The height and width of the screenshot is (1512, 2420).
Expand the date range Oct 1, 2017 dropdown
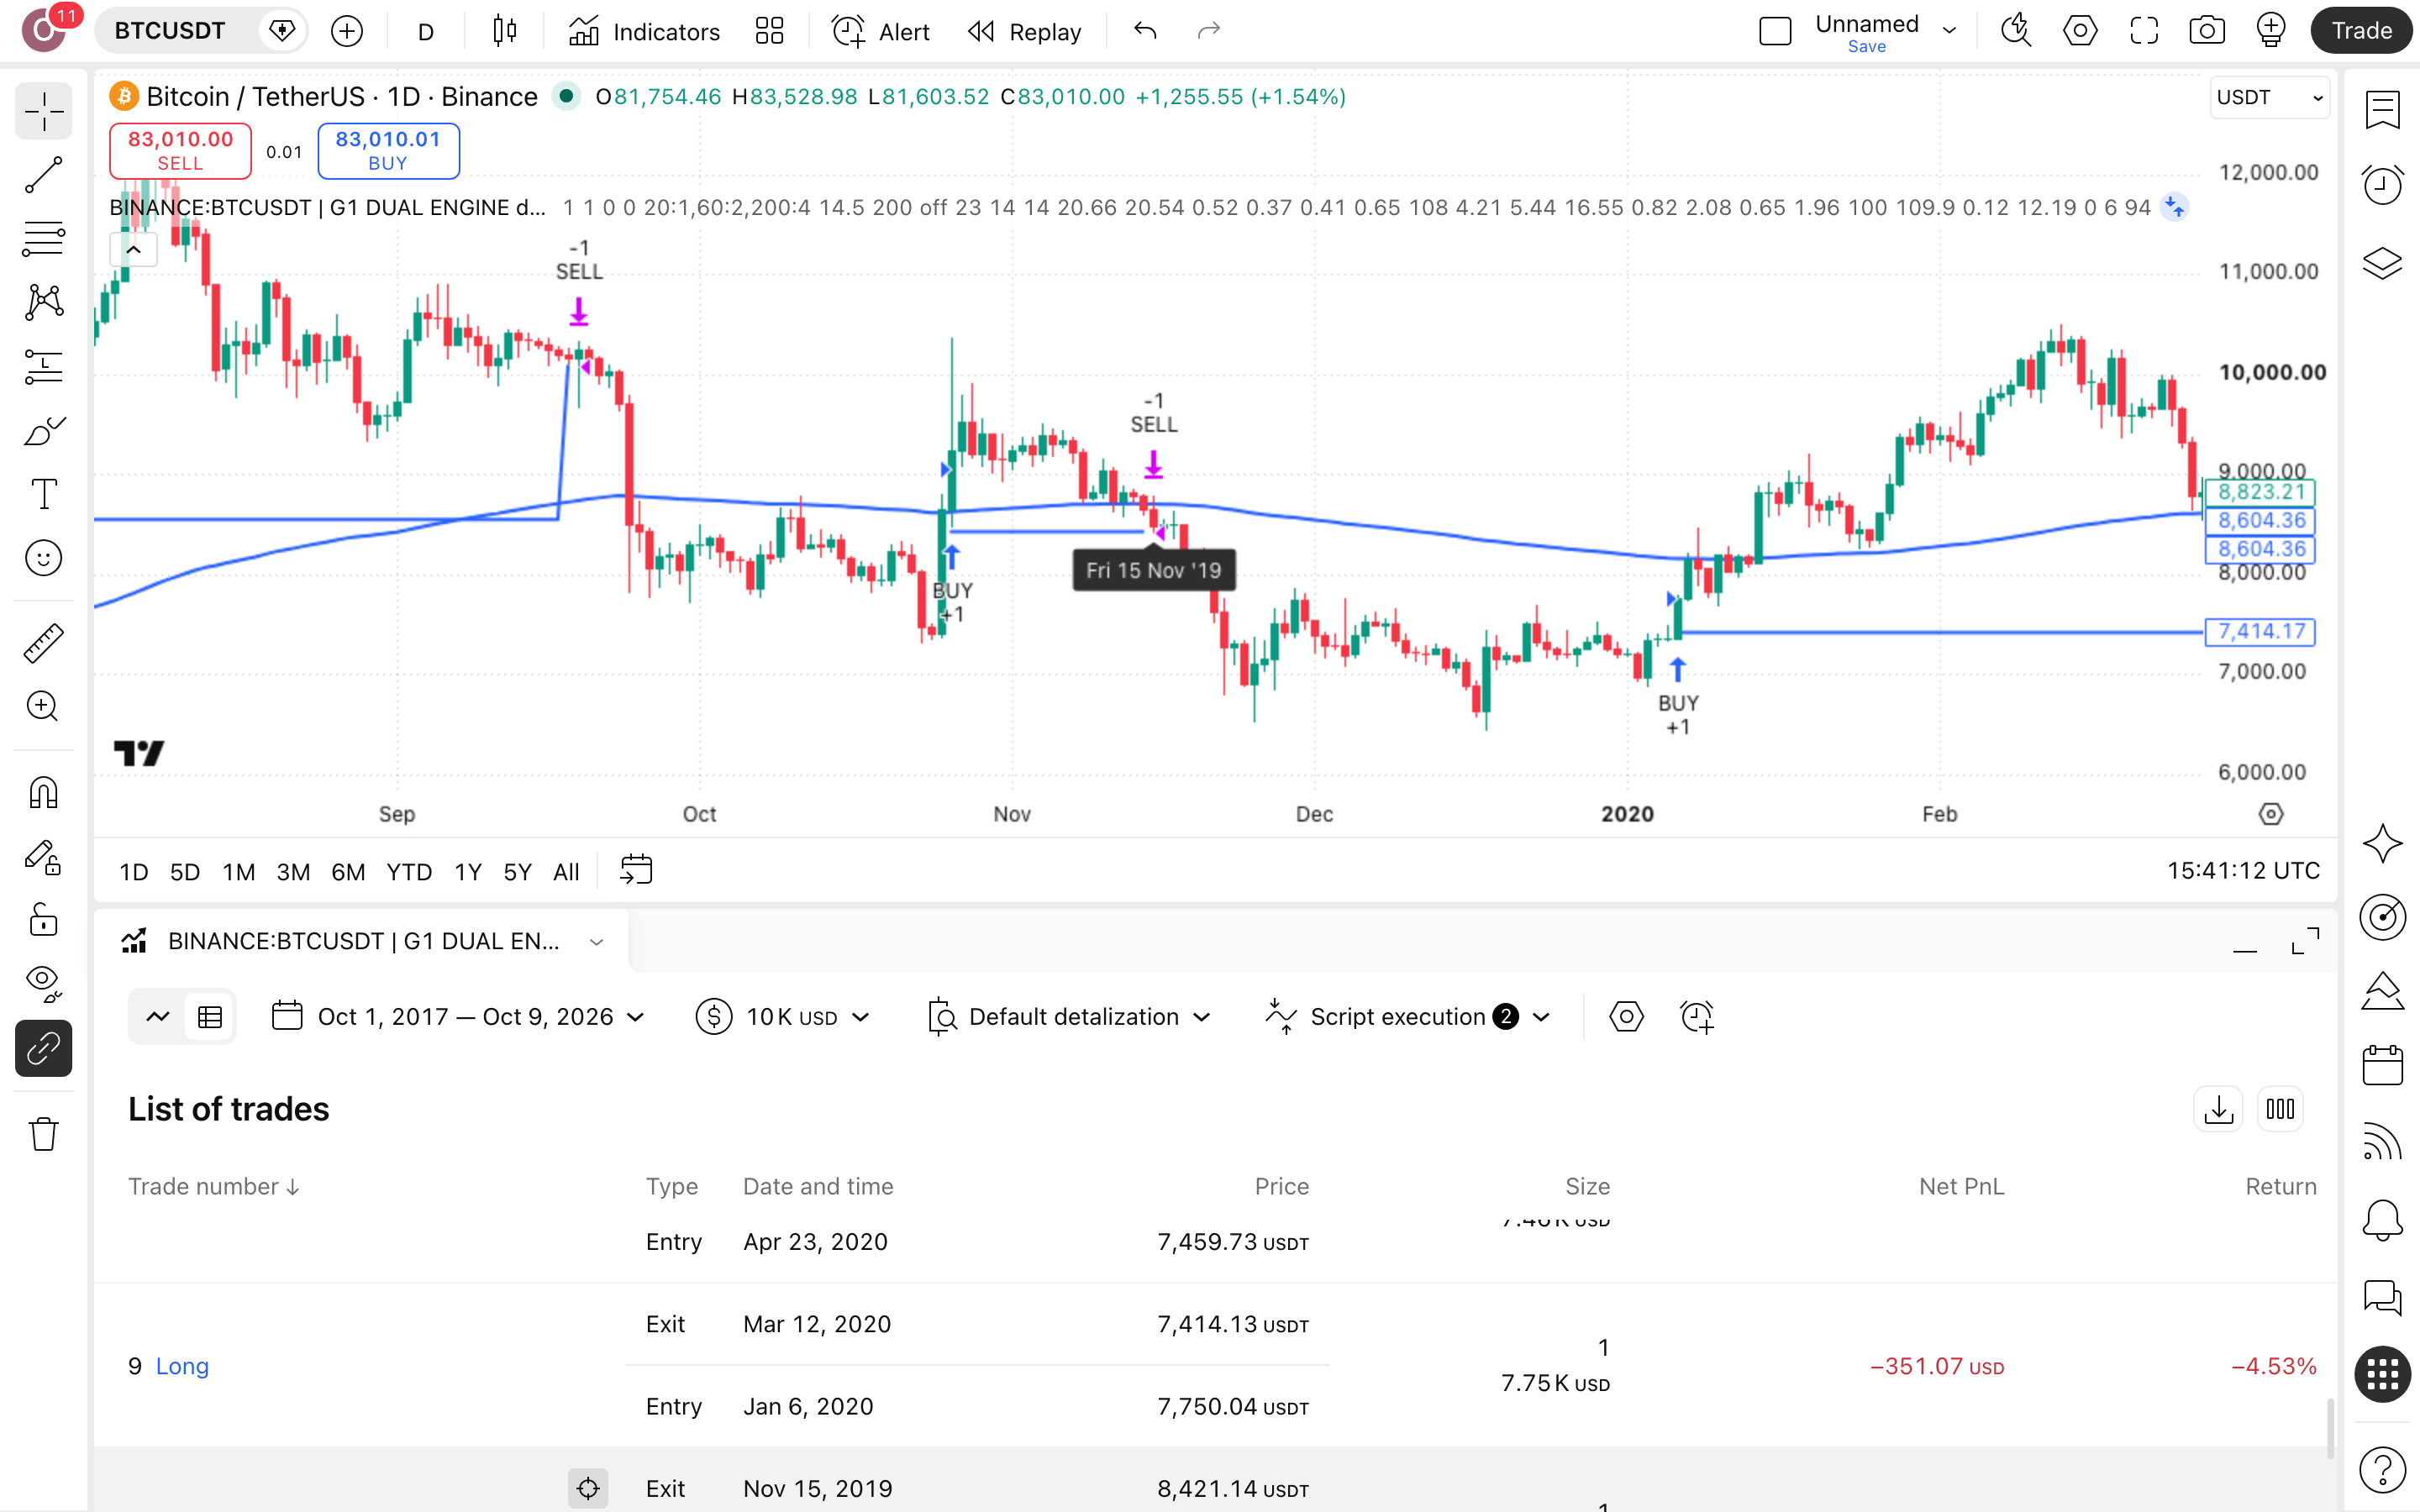tap(459, 1017)
